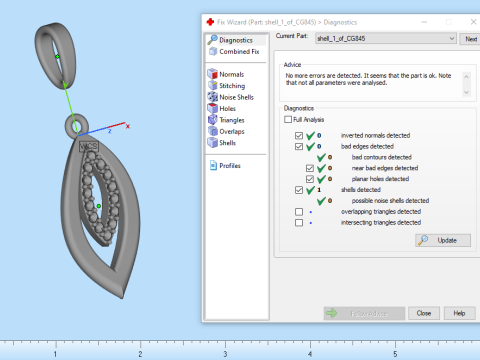Screen dimensions: 480x360
Task: Open the Noise Shells icon
Action: click(213, 97)
